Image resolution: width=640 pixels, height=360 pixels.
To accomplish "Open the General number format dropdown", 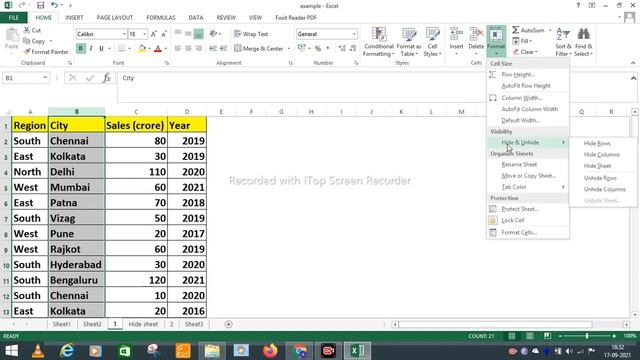I will pos(354,34).
